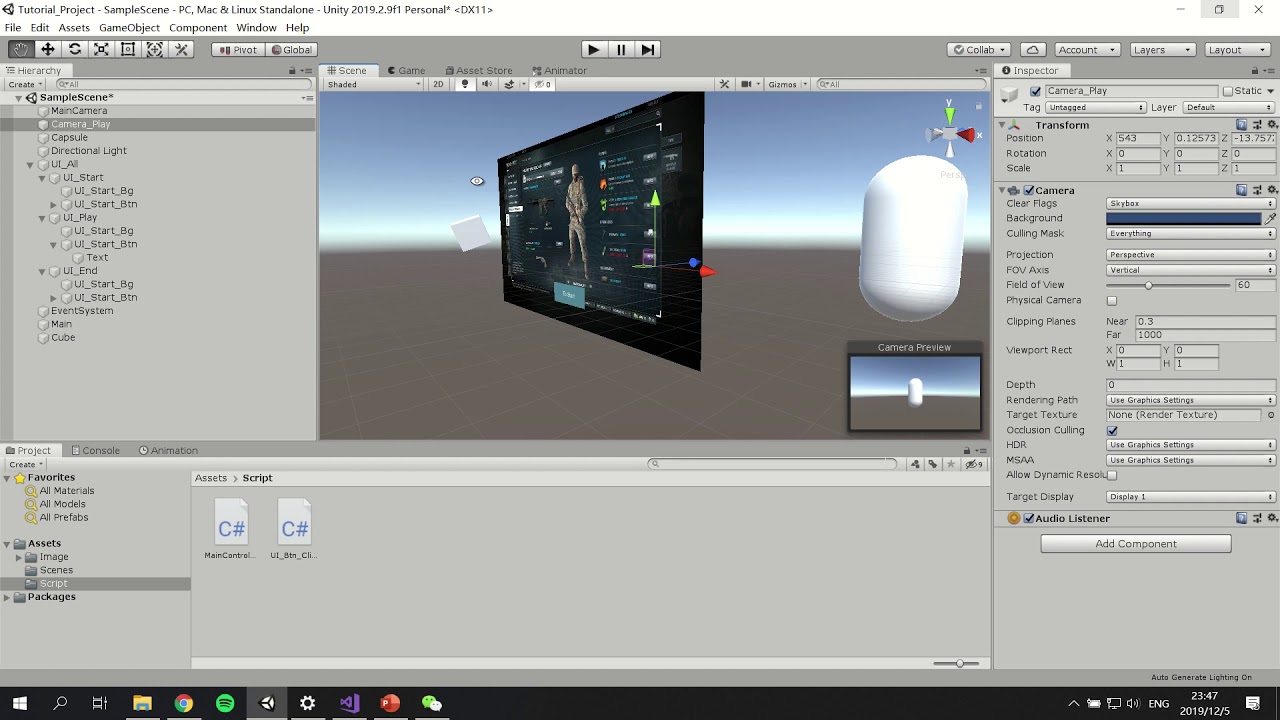Viewport: 1280px width, 720px height.
Task: Start Play mode
Action: coord(594,49)
